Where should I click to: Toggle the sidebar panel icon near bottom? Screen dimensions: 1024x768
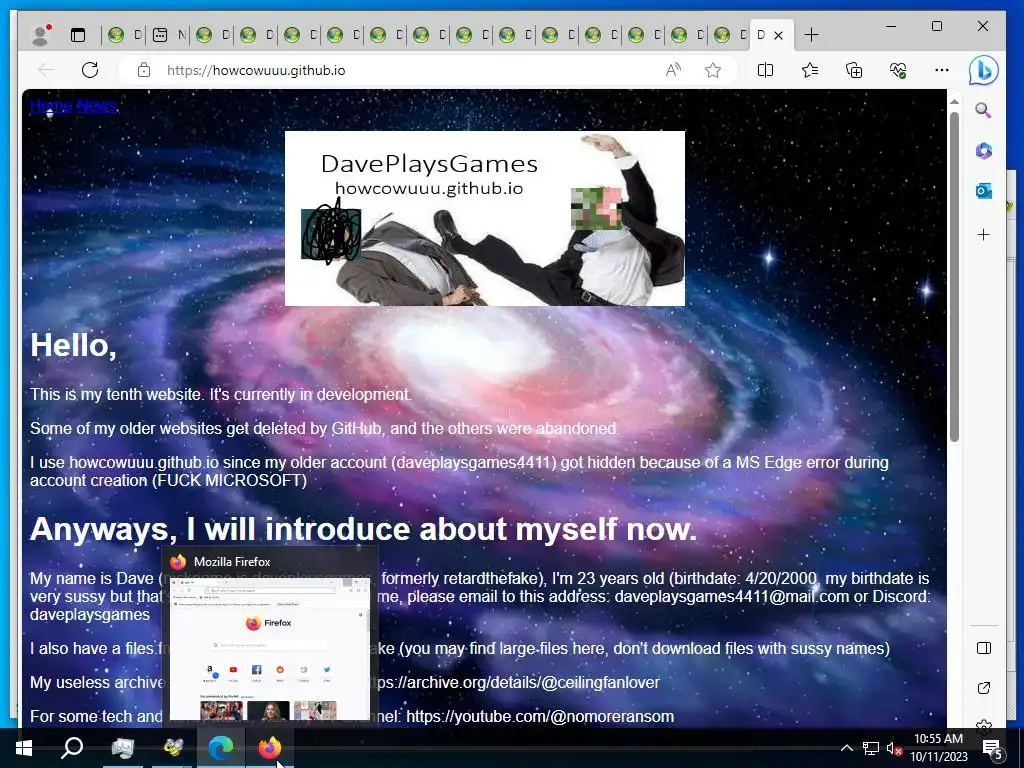coord(984,648)
